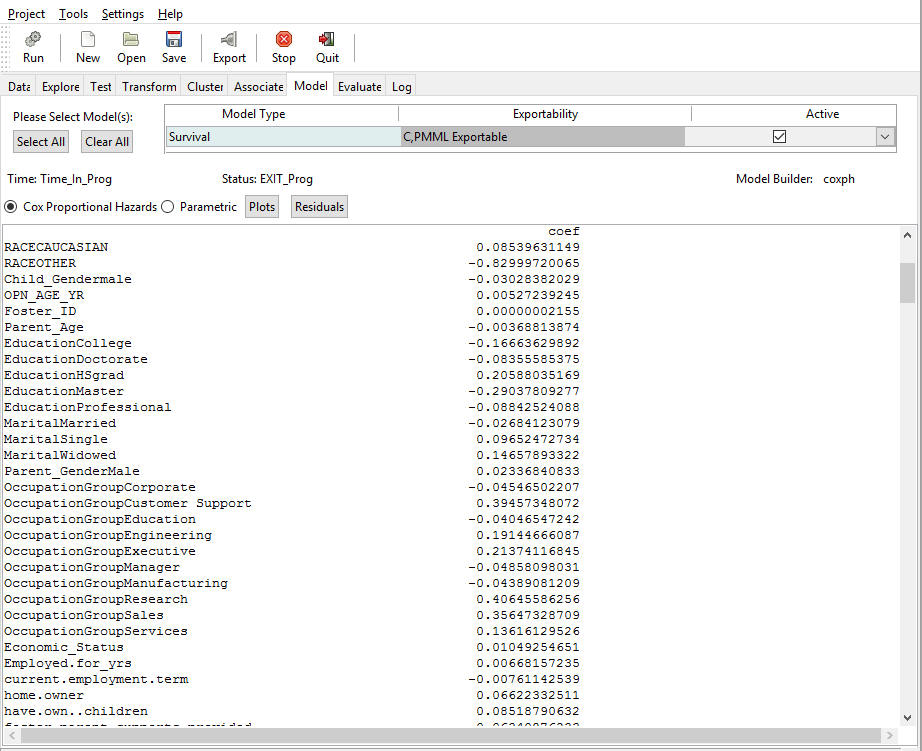Click the EducationHSgrad row label

click(64, 375)
